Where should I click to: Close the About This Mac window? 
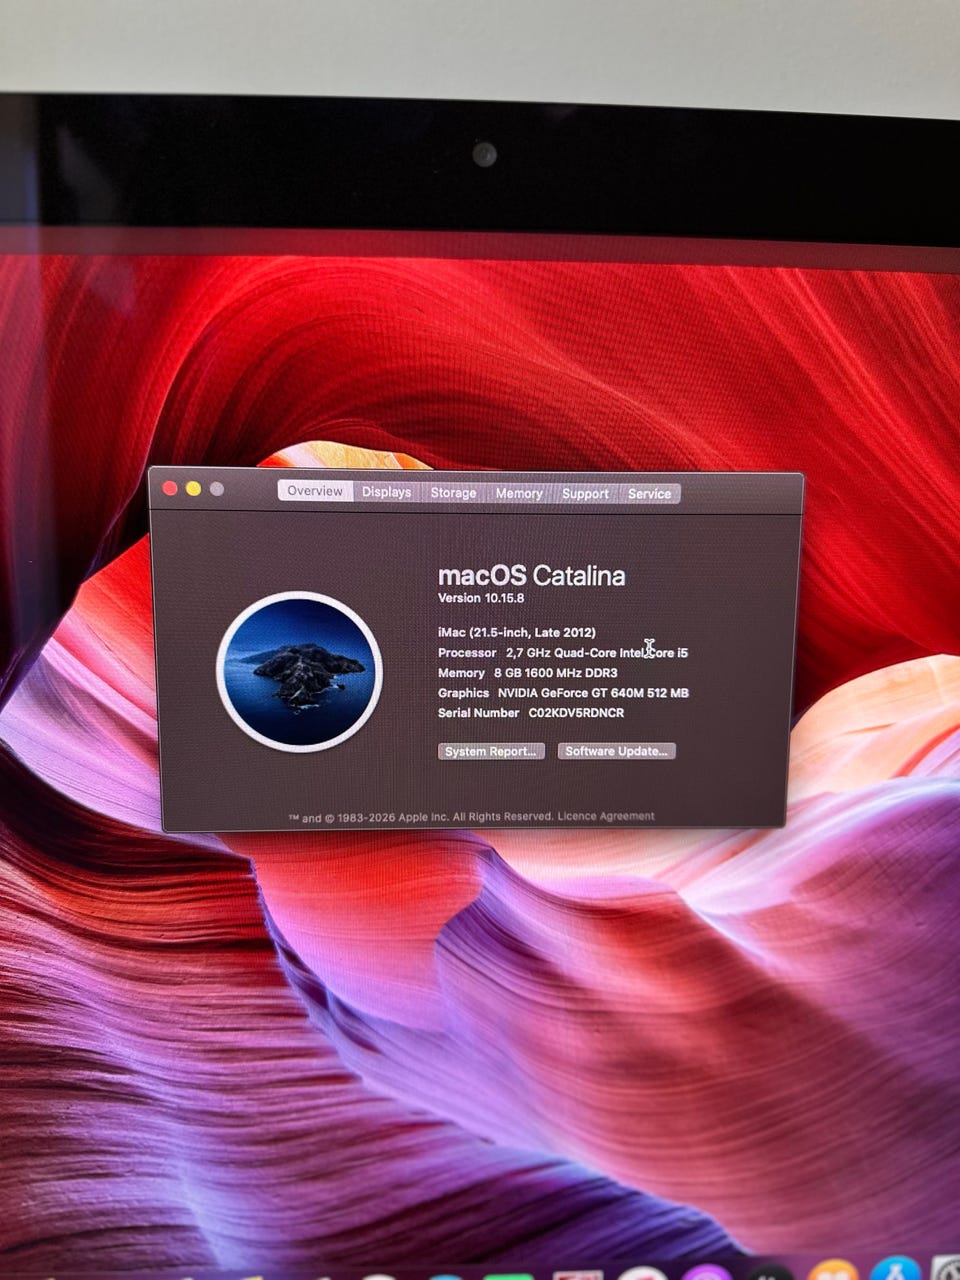tap(170, 488)
